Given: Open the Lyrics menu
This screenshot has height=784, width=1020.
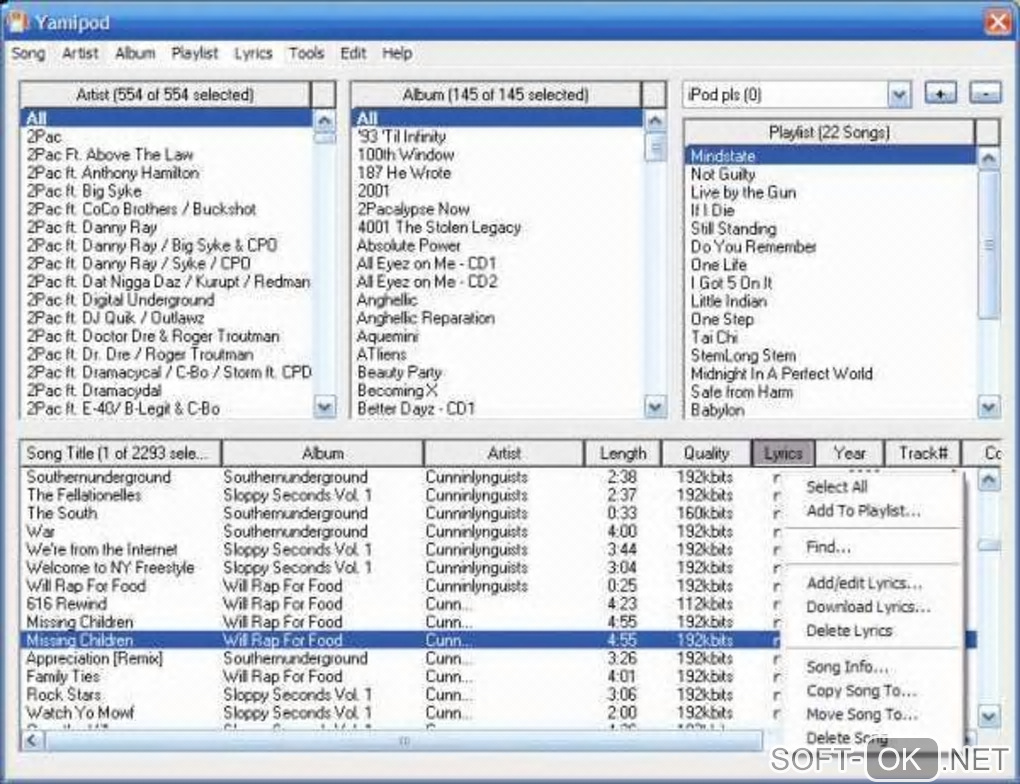Looking at the screenshot, I should [x=253, y=53].
